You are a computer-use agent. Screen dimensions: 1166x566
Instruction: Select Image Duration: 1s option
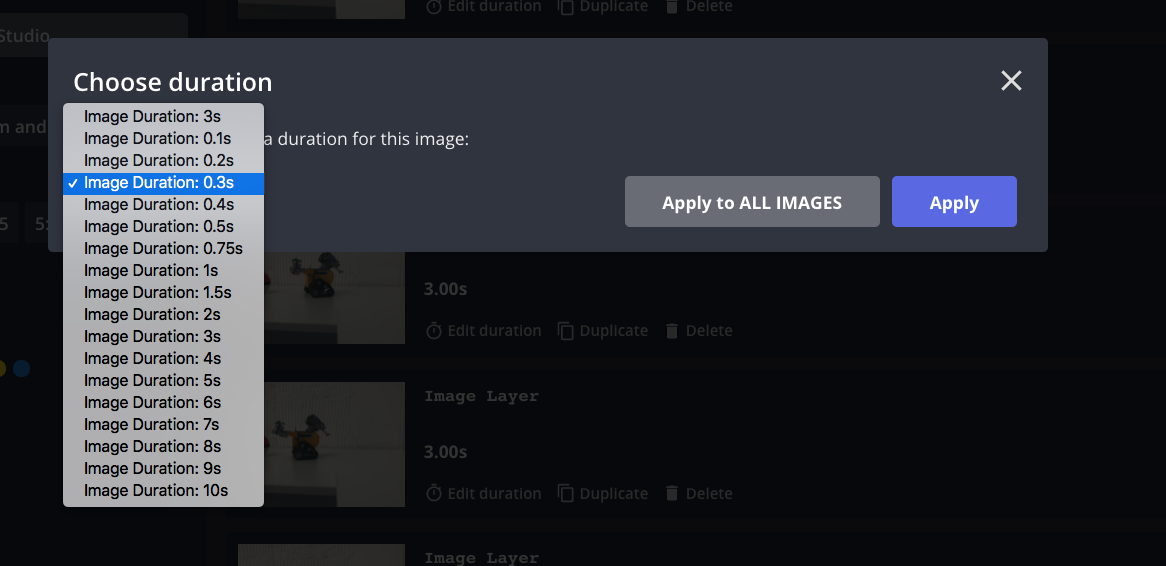(164, 271)
